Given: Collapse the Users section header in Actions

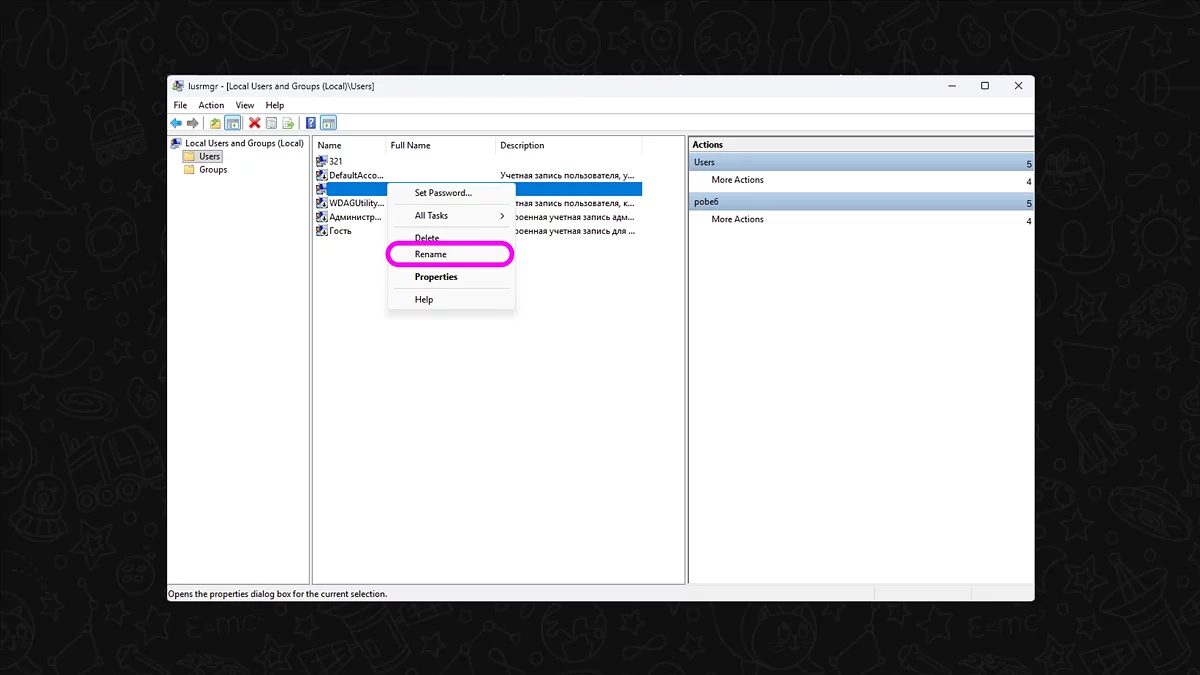Looking at the screenshot, I should (x=860, y=162).
